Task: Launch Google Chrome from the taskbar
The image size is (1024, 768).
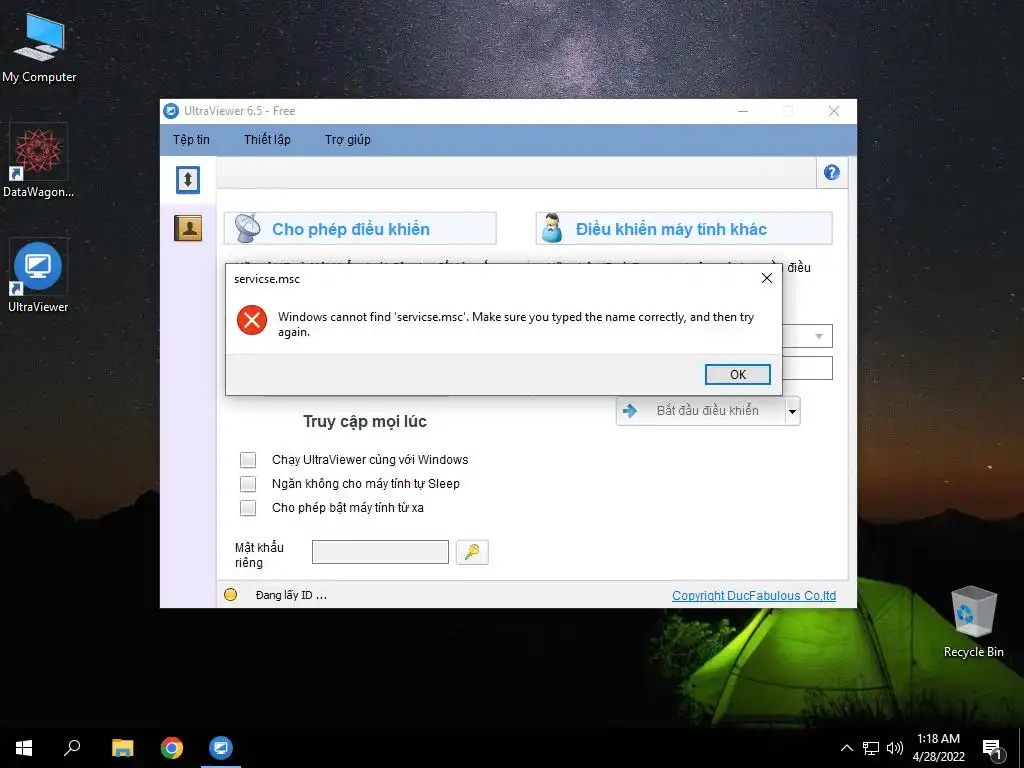Action: pyautogui.click(x=172, y=748)
